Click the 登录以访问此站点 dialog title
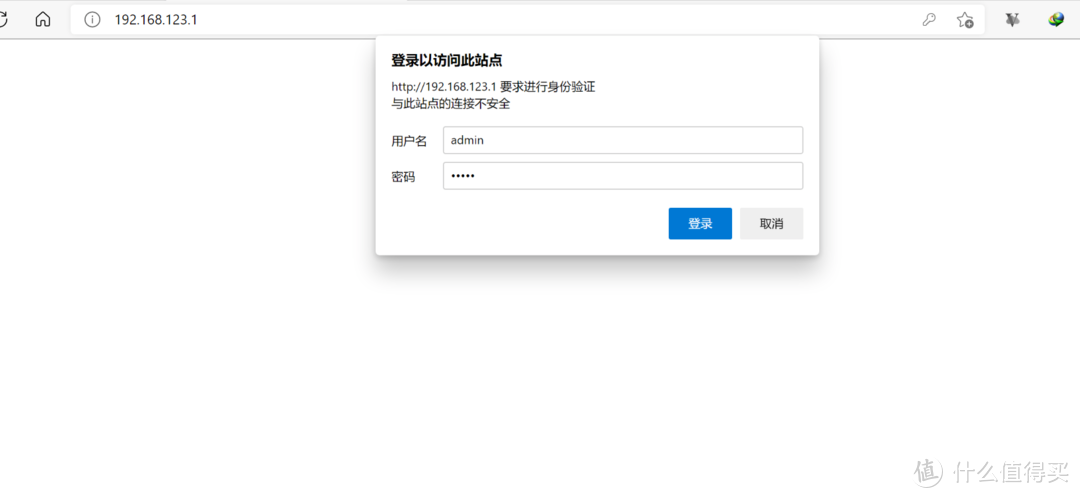 [x=446, y=61]
